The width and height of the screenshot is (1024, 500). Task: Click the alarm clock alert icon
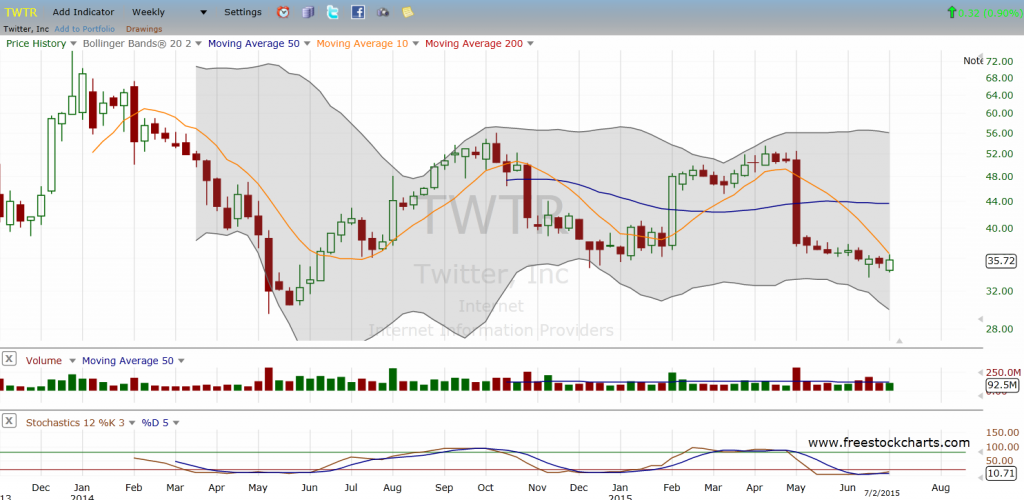(x=283, y=12)
